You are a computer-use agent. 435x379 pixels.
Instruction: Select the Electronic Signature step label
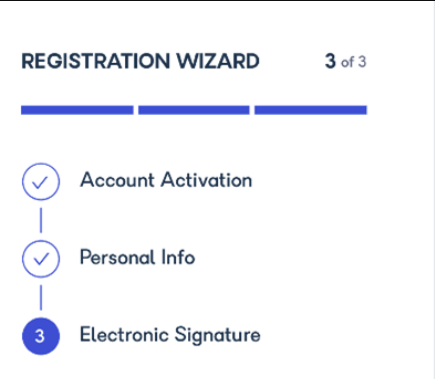tap(170, 335)
